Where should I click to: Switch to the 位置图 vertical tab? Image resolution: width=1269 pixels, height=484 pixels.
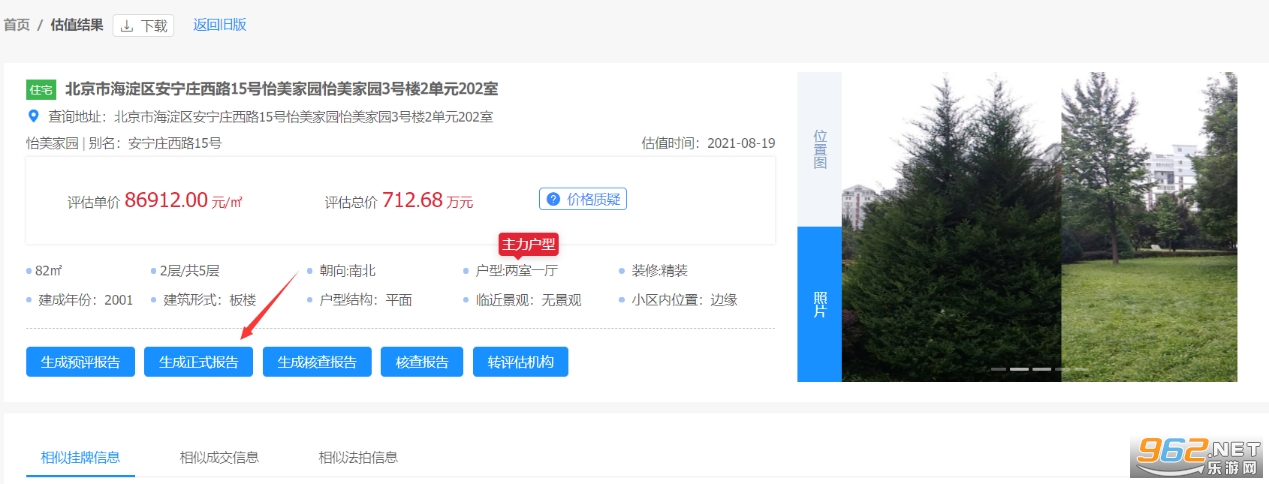819,149
